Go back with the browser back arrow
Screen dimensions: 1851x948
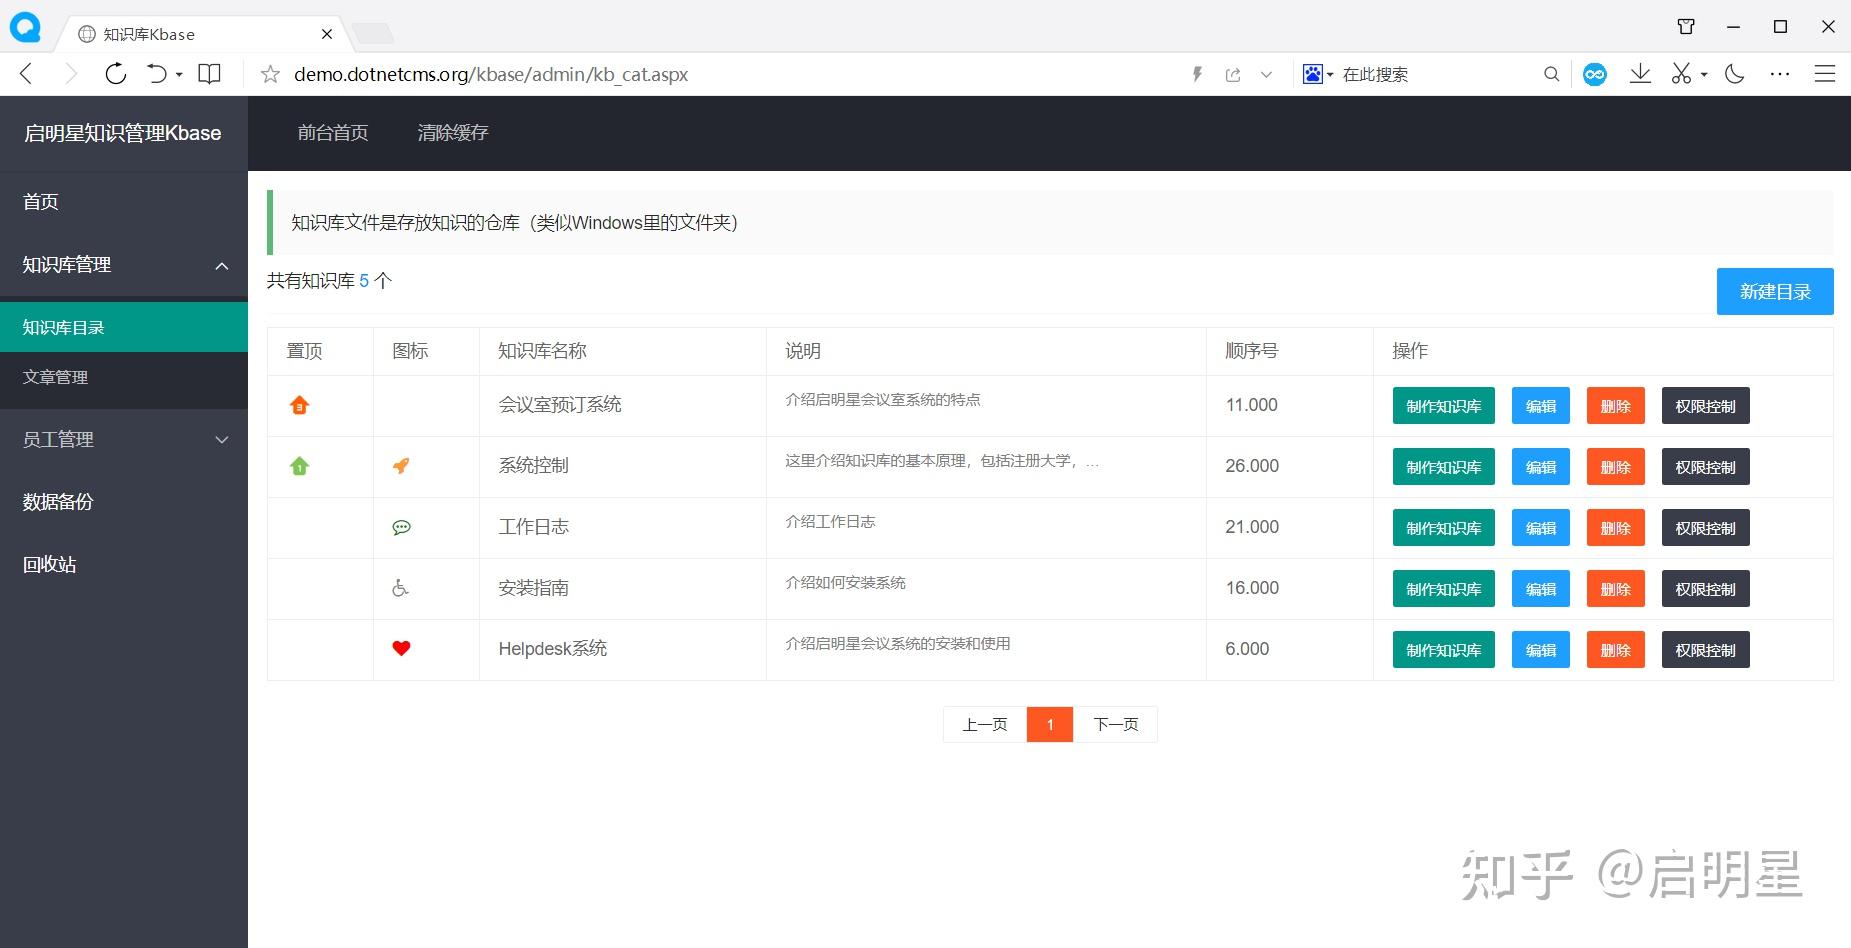point(27,74)
